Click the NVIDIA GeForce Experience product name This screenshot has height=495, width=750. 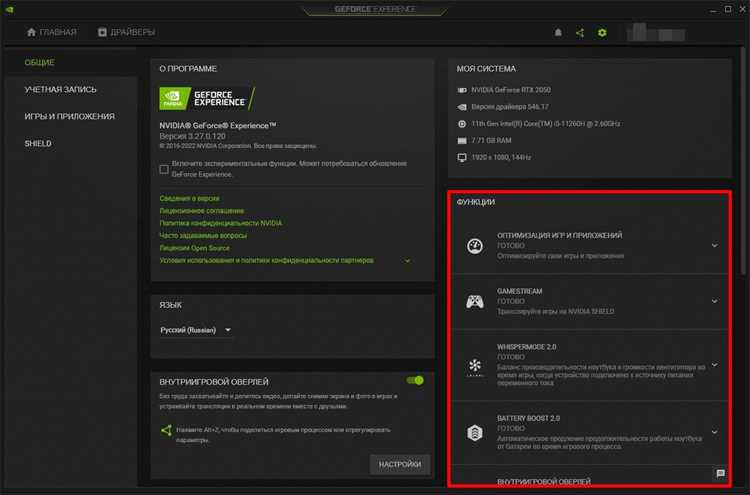[218, 126]
